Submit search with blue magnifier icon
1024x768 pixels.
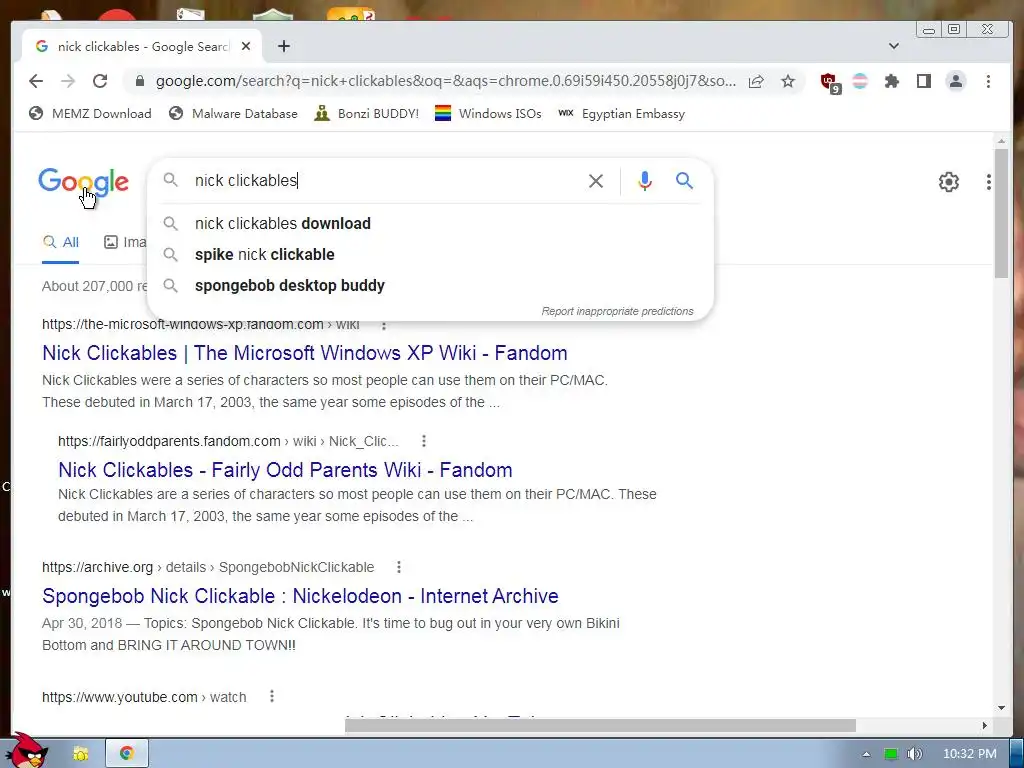pos(684,180)
